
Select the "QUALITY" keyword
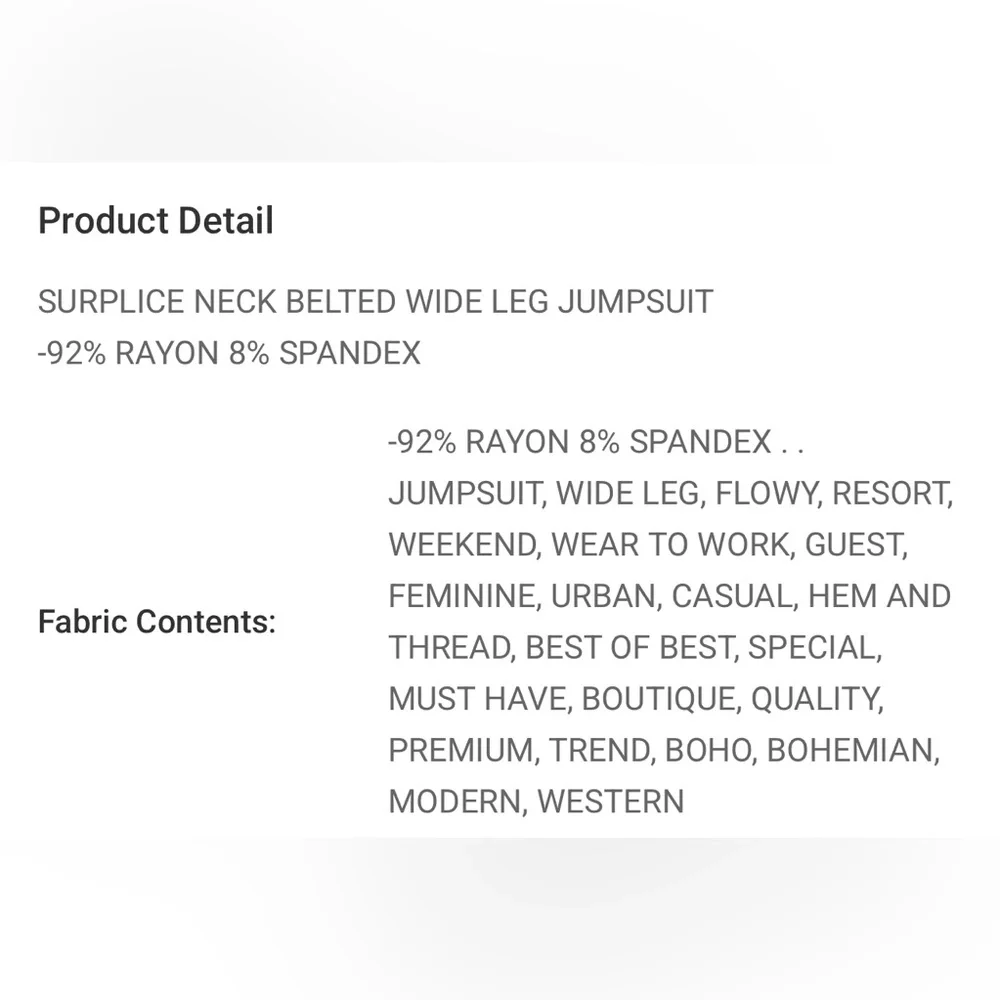[815, 699]
